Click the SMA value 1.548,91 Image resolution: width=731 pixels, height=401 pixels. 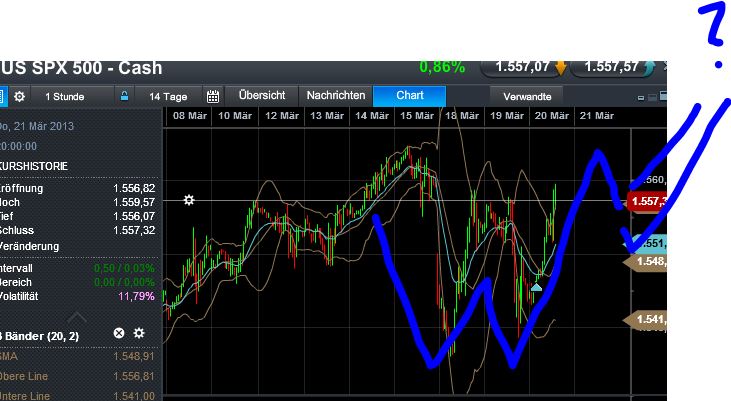tap(134, 356)
